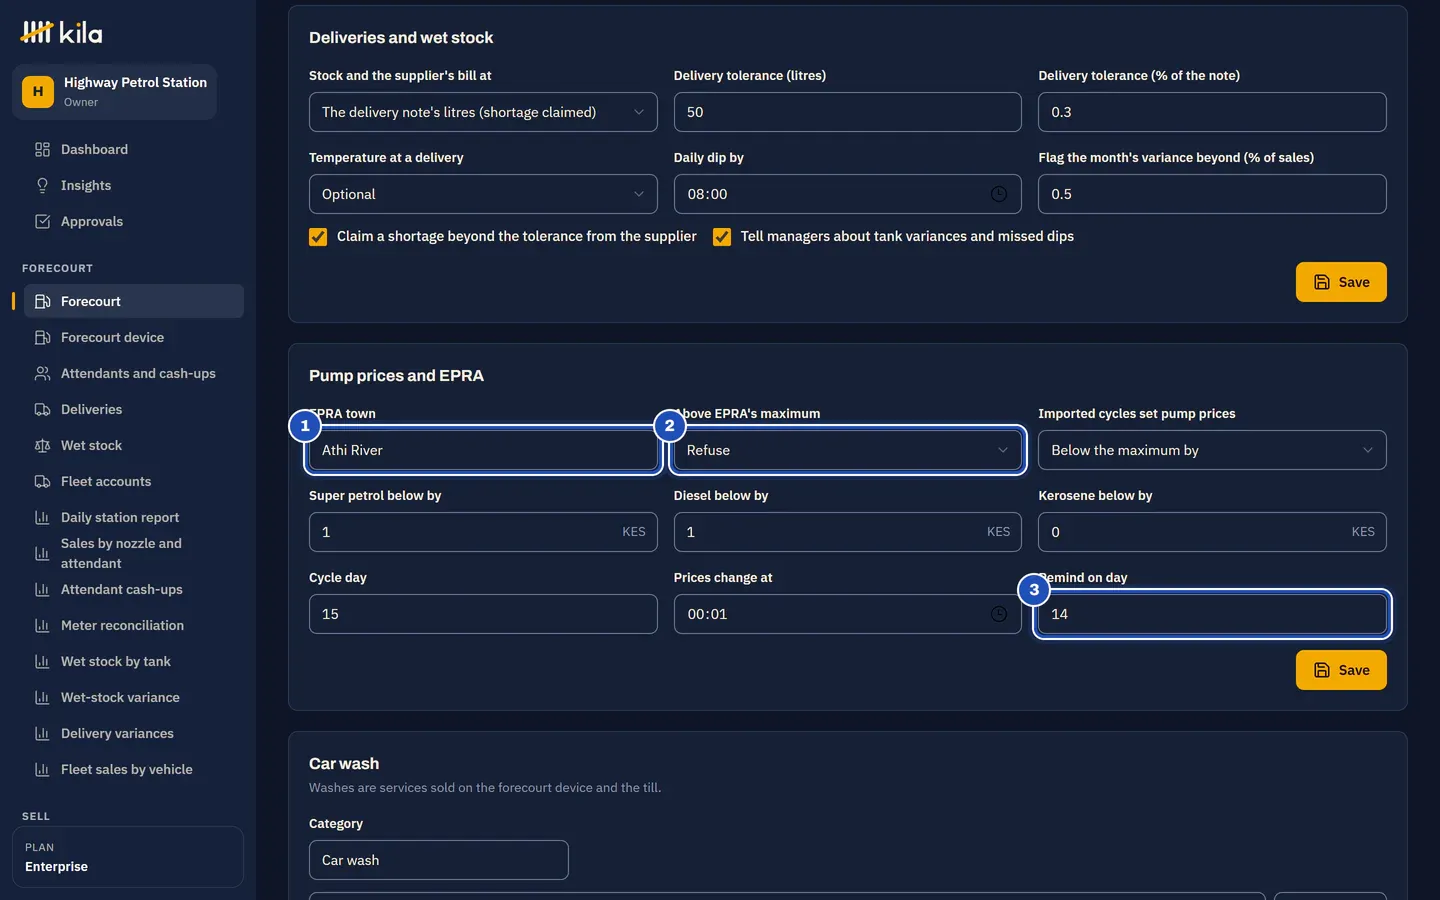
Task: Toggle Claim a shortage beyond tolerance checkbox
Action: coord(318,237)
